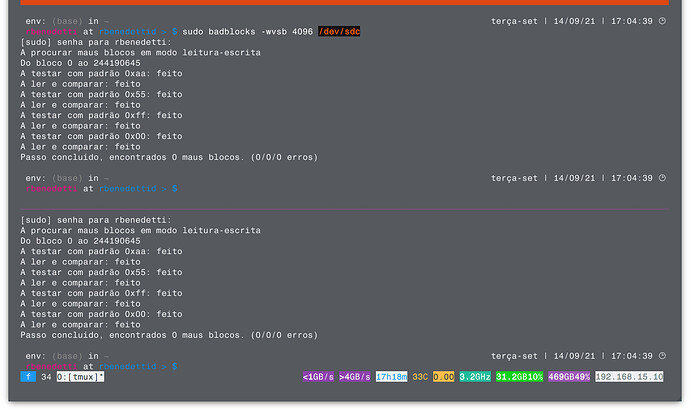Viewport: 690px width, 410px height.
Task: Click the 31.2GB memory usage indicator
Action: pyautogui.click(x=519, y=377)
